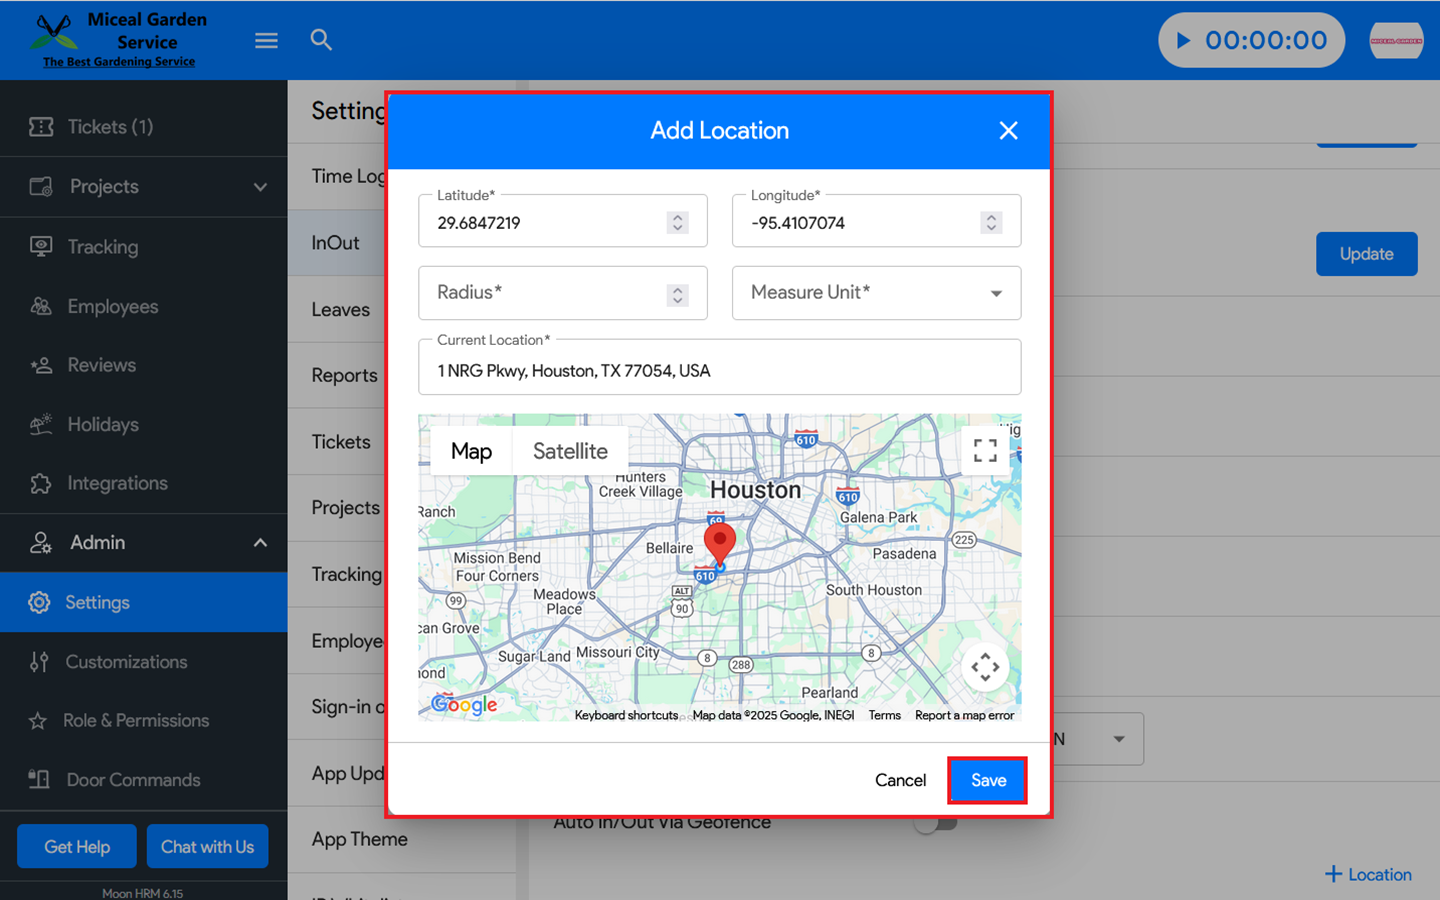This screenshot has height=900, width=1440.
Task: Click the Current Location address field
Action: point(719,371)
